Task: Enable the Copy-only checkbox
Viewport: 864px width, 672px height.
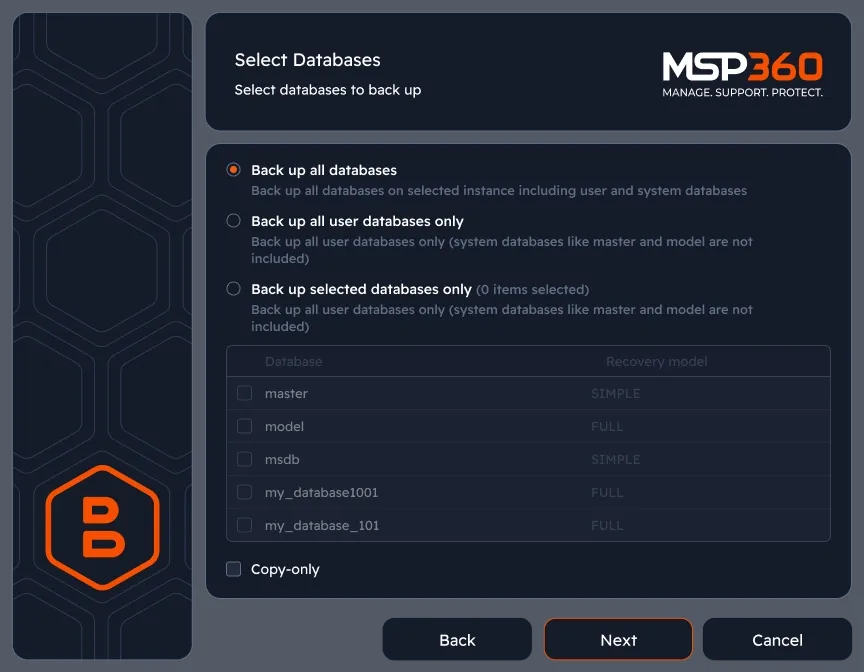Action: [x=234, y=569]
